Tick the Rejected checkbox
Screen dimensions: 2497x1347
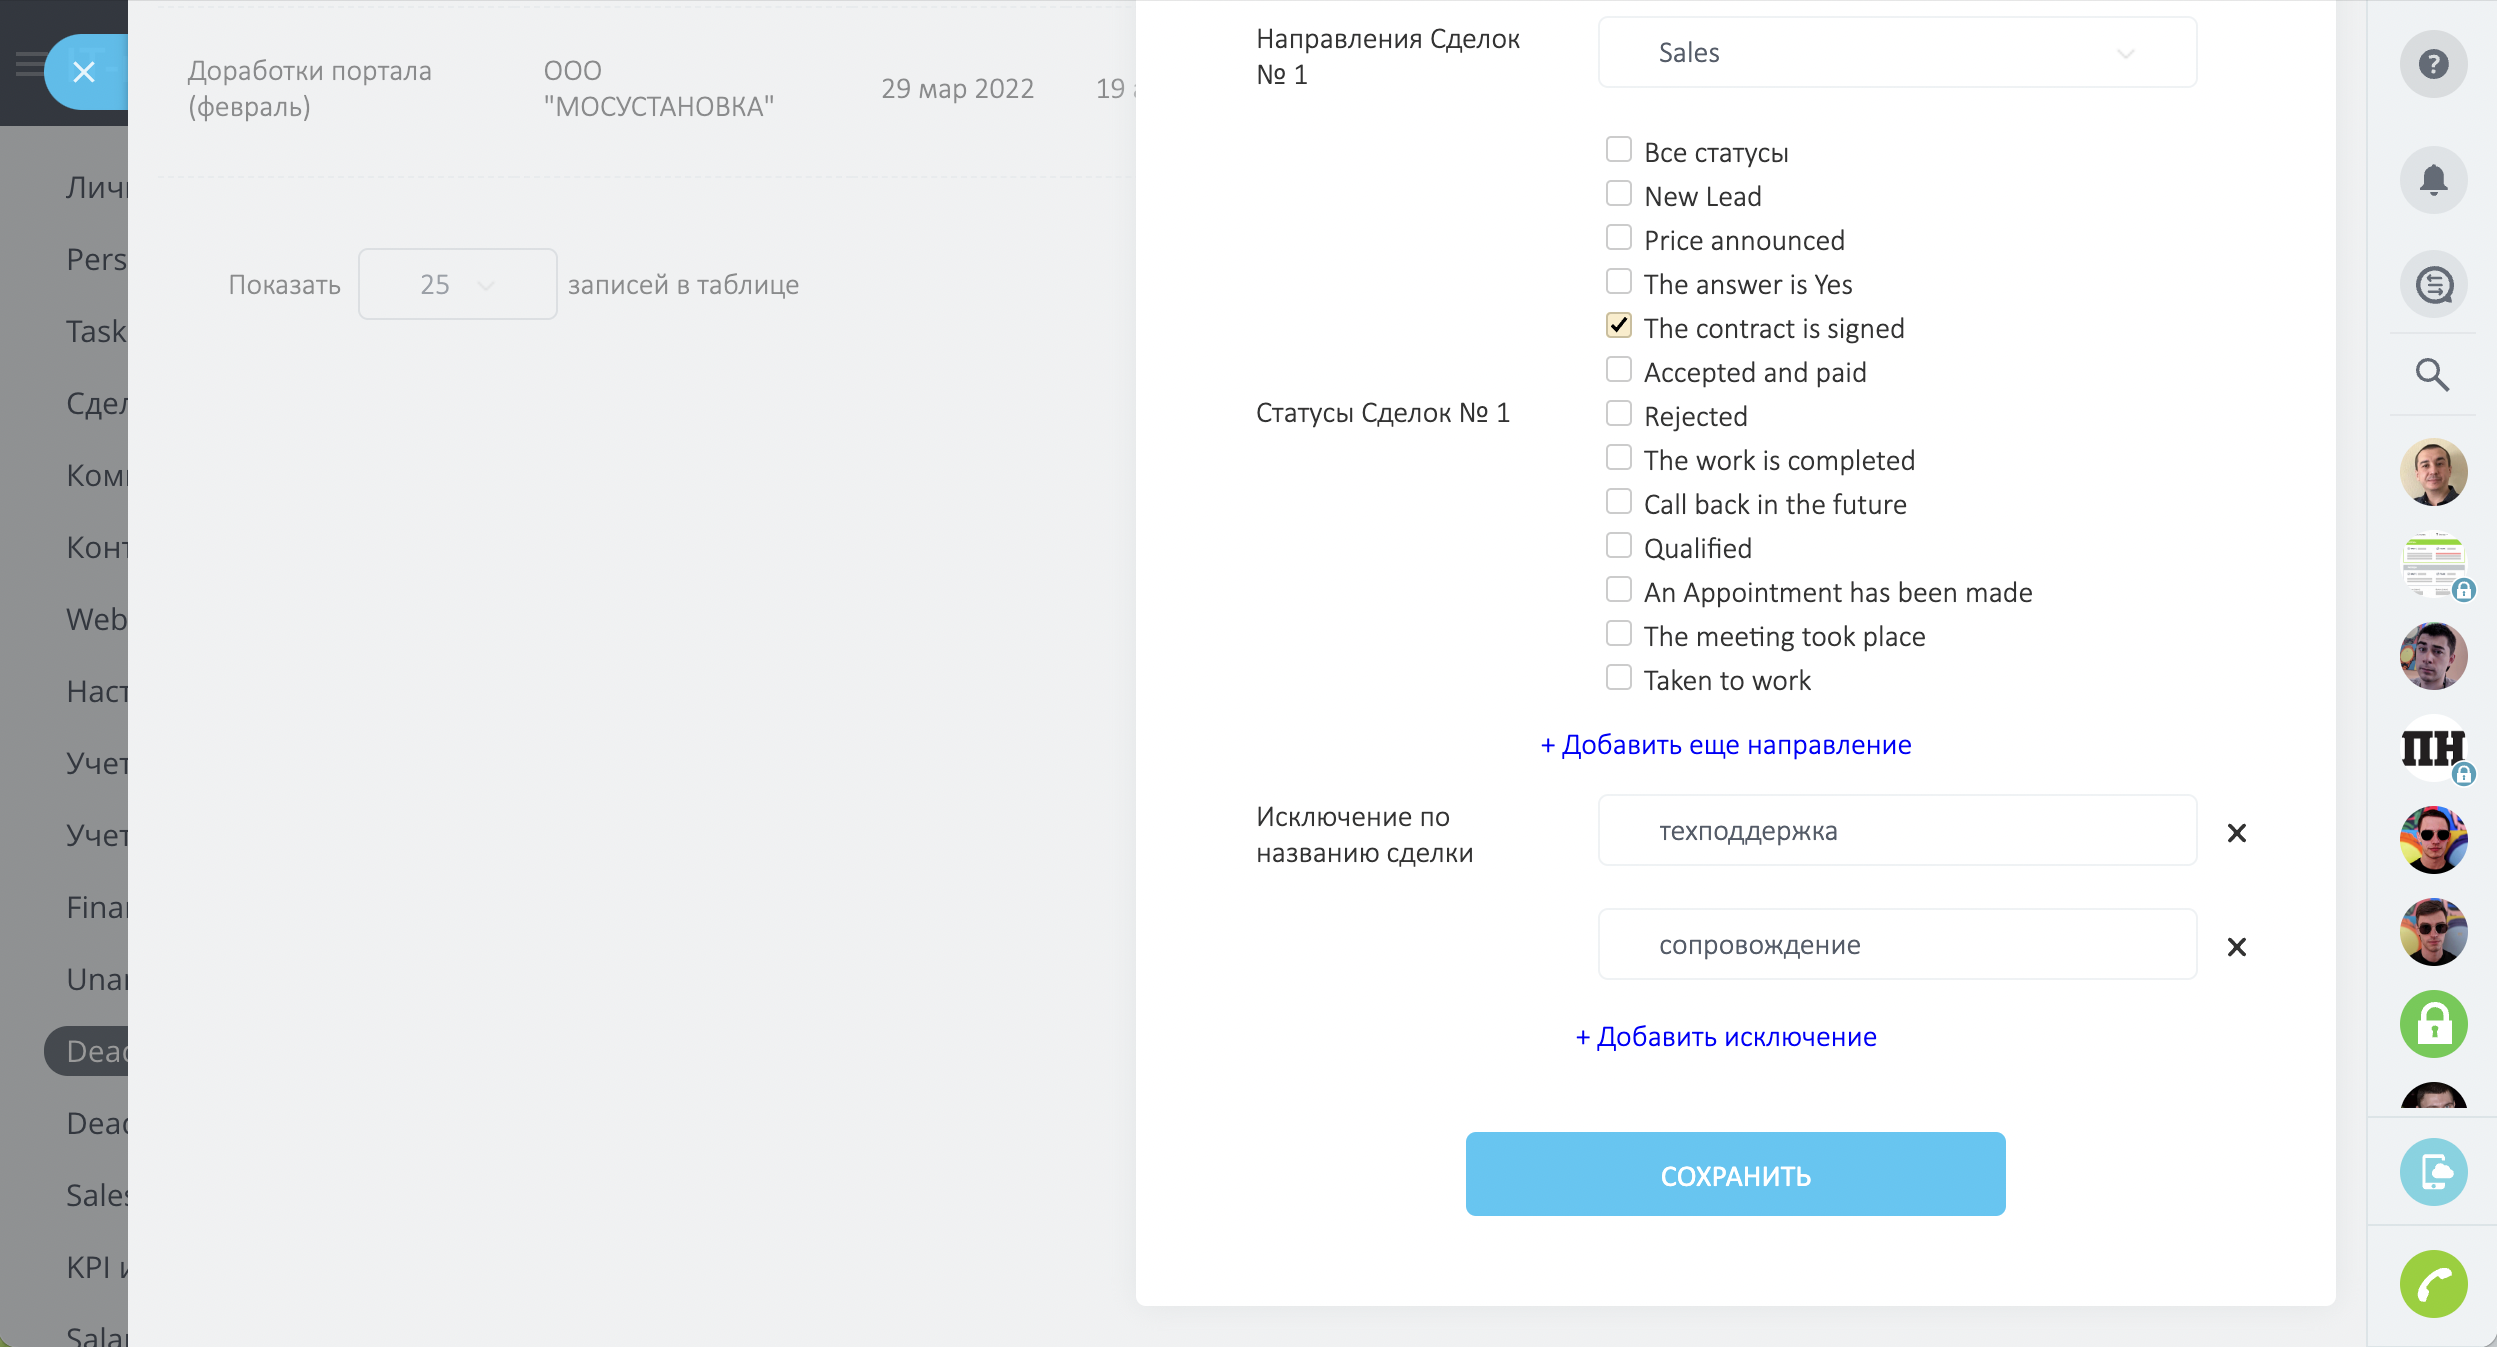pos(1618,414)
